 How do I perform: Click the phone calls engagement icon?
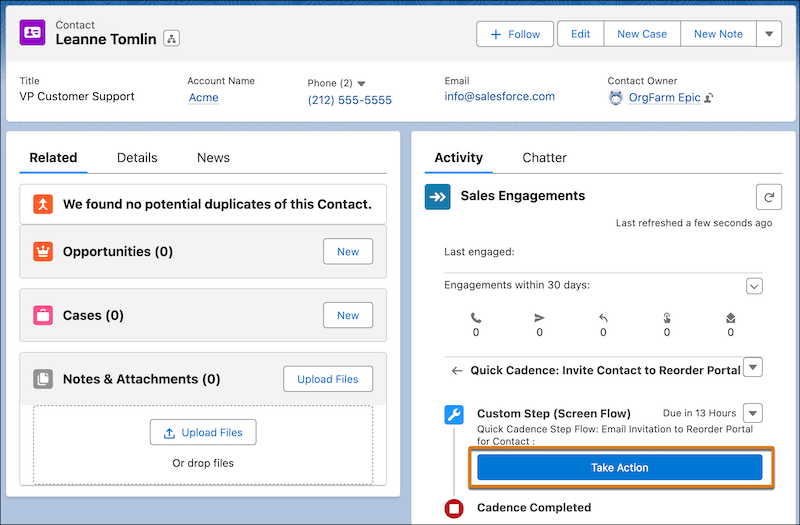(x=476, y=318)
